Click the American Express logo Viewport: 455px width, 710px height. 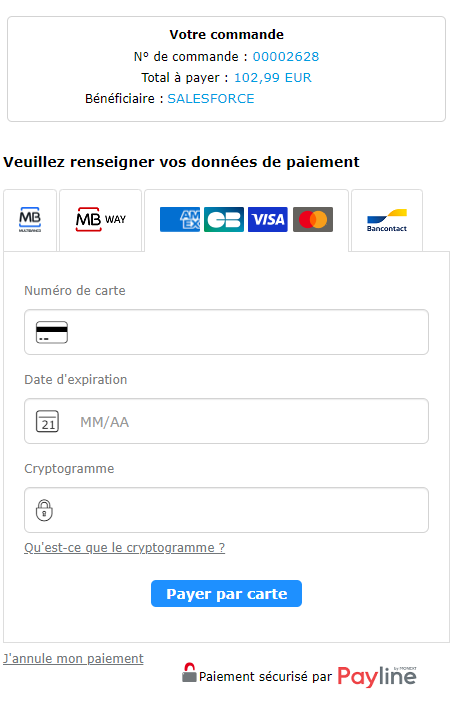(x=180, y=220)
